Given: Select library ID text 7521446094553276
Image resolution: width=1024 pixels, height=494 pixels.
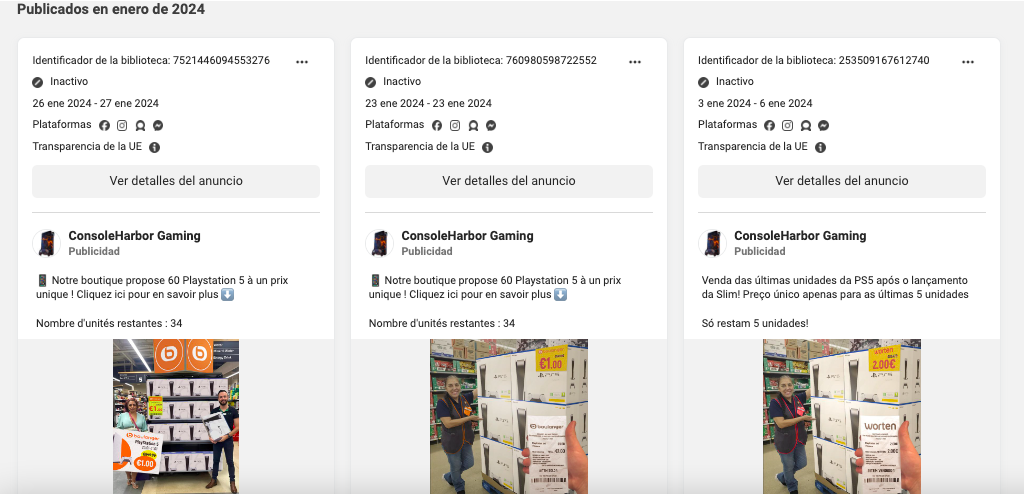Looking at the screenshot, I should pyautogui.click(x=221, y=60).
